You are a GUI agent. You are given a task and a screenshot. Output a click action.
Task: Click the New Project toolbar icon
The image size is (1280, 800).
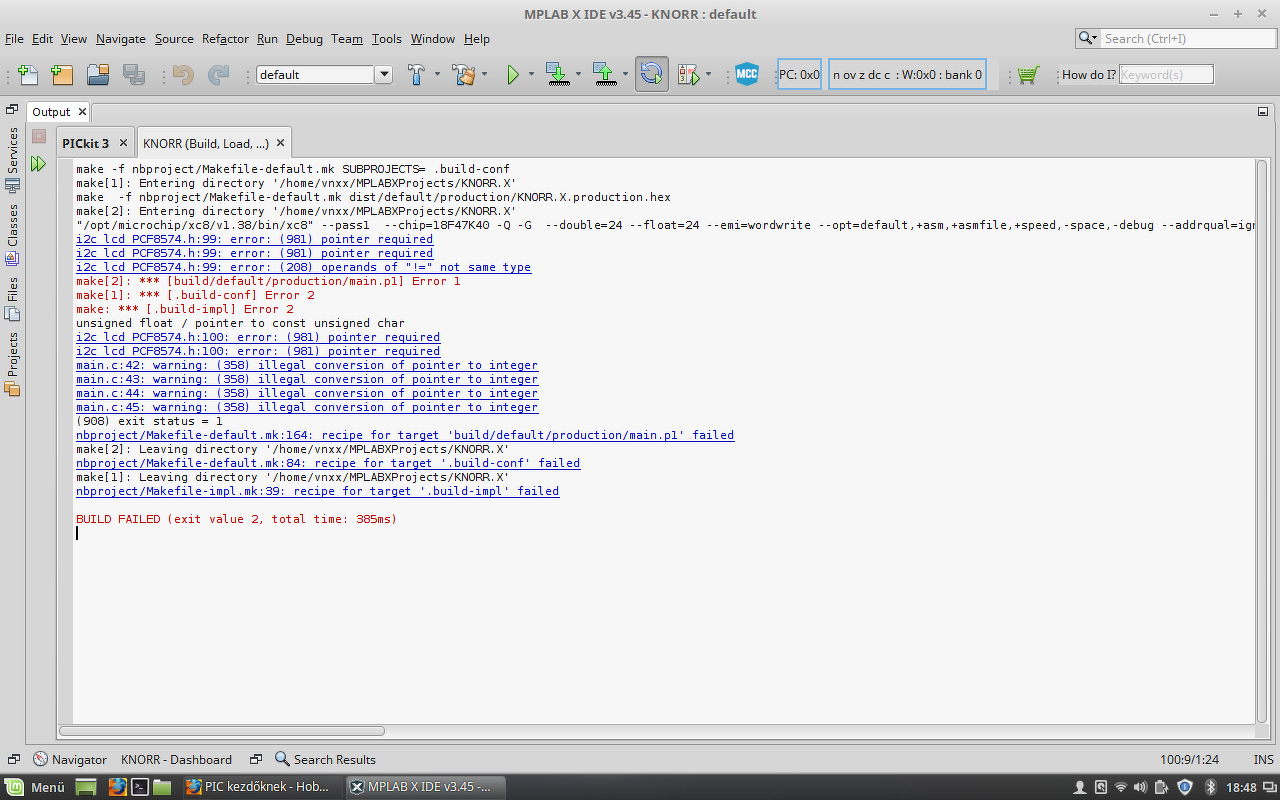click(x=62, y=75)
